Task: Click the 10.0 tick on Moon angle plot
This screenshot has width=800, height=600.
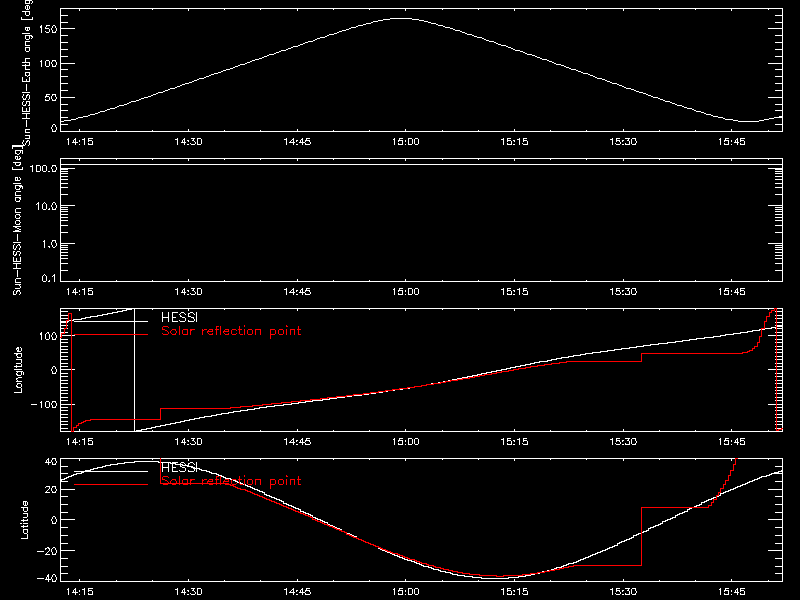Action: pos(46,206)
